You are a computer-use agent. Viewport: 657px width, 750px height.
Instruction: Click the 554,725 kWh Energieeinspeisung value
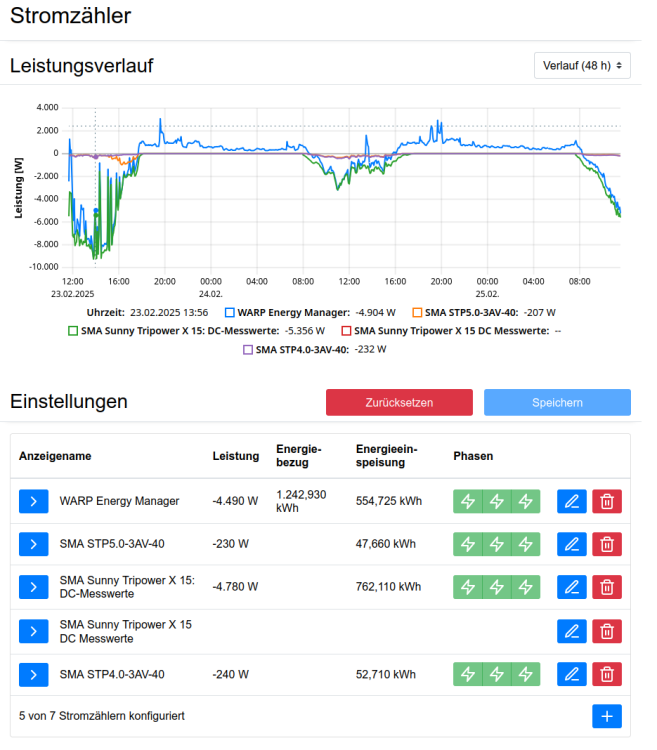point(389,501)
